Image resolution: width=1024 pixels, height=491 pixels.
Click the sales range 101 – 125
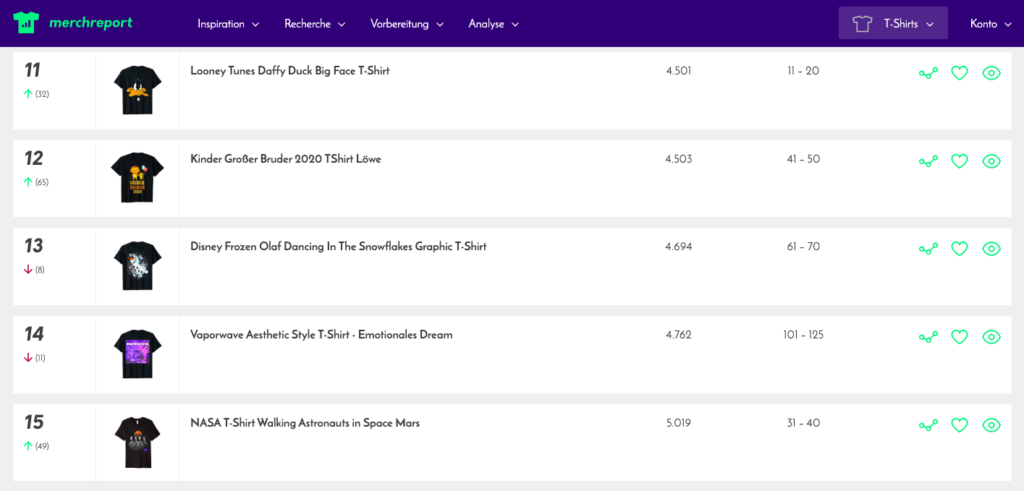click(803, 335)
